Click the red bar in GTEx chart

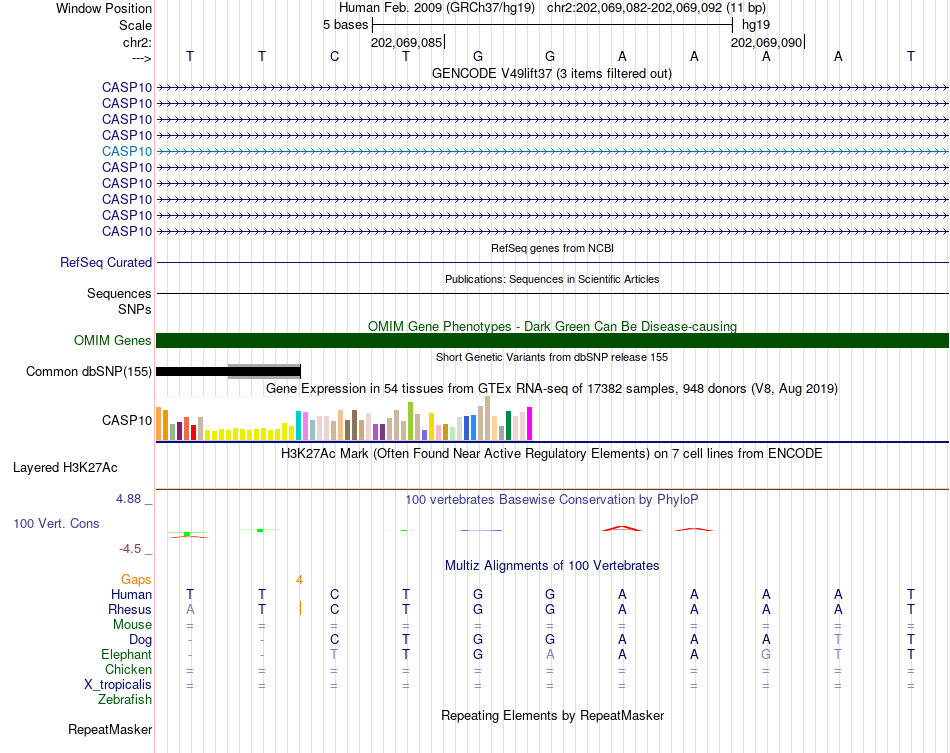coord(193,432)
